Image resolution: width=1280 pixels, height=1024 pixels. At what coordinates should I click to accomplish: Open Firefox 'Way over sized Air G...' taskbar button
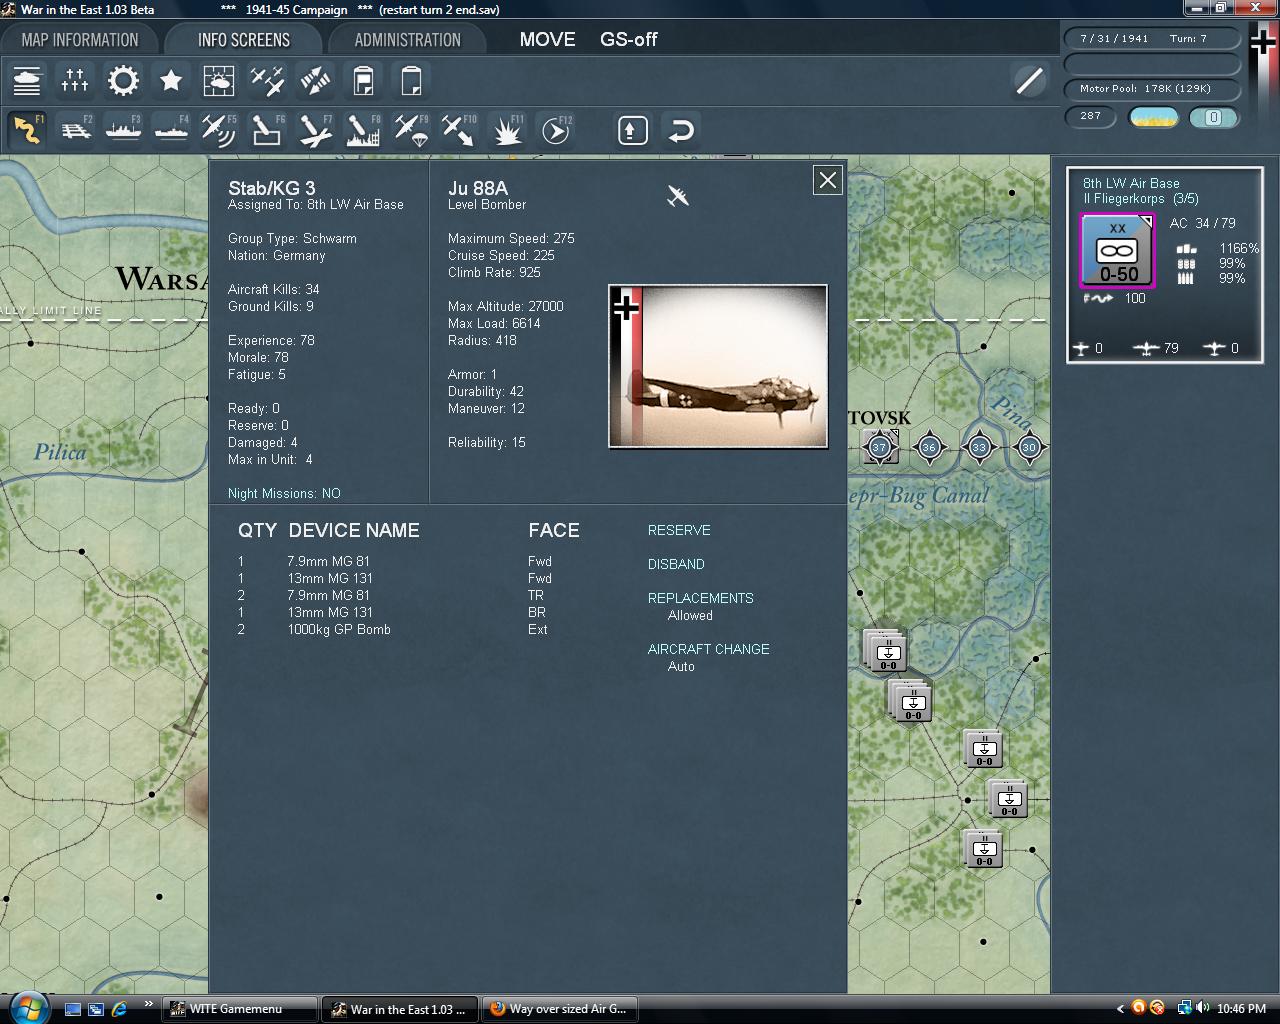pos(559,1009)
